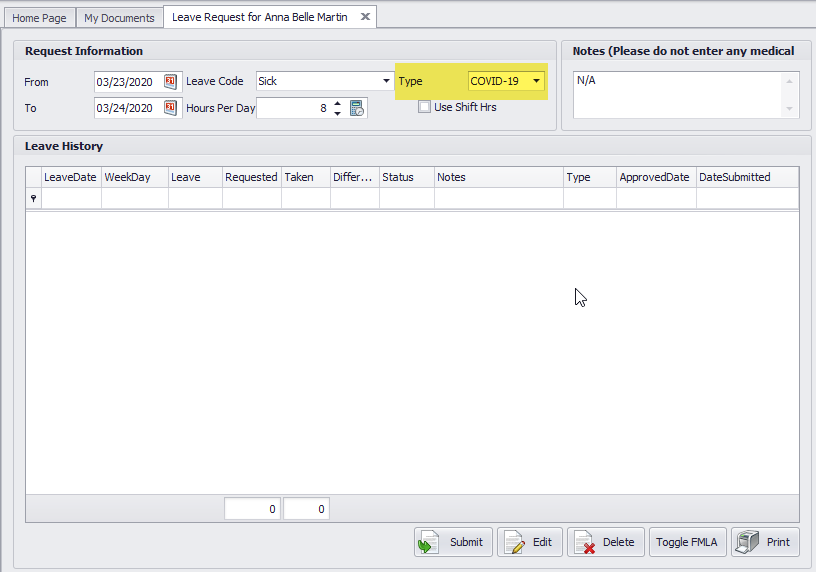Open the To date calendar picker icon
816x572 pixels.
click(170, 108)
